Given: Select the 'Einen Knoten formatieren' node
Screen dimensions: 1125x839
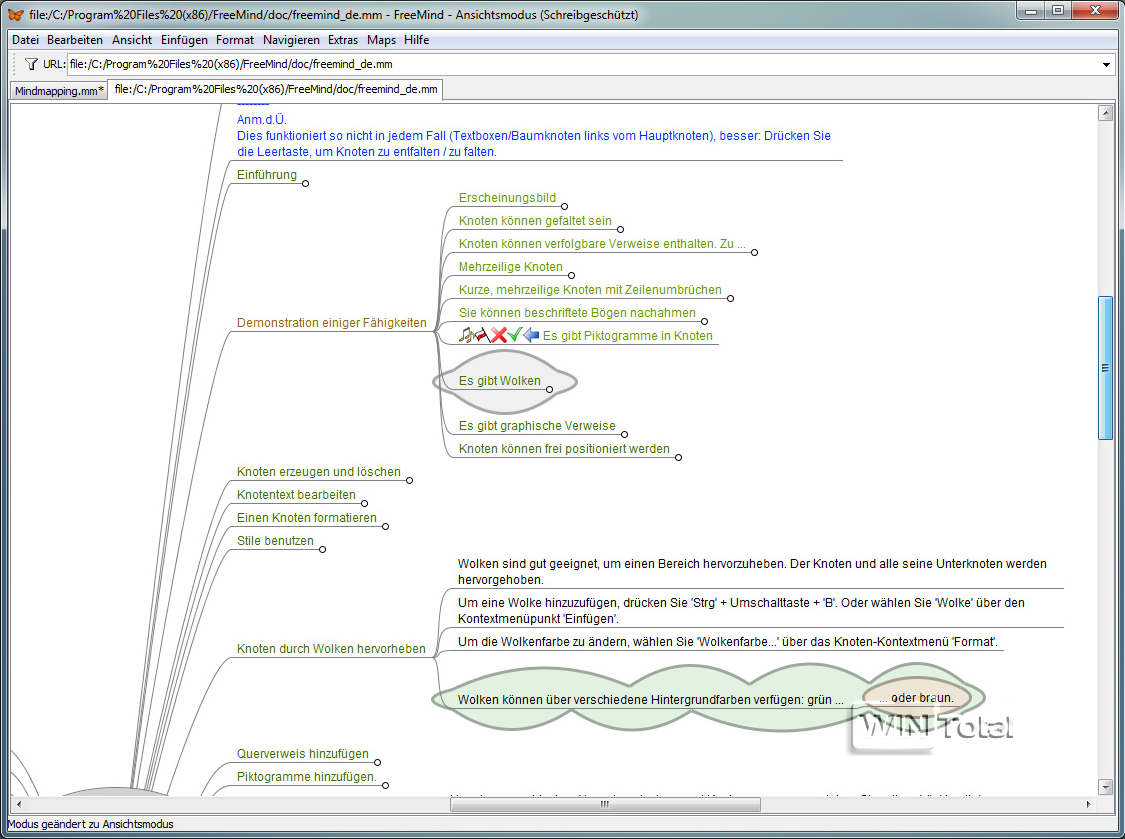Looking at the screenshot, I should pyautogui.click(x=306, y=518).
